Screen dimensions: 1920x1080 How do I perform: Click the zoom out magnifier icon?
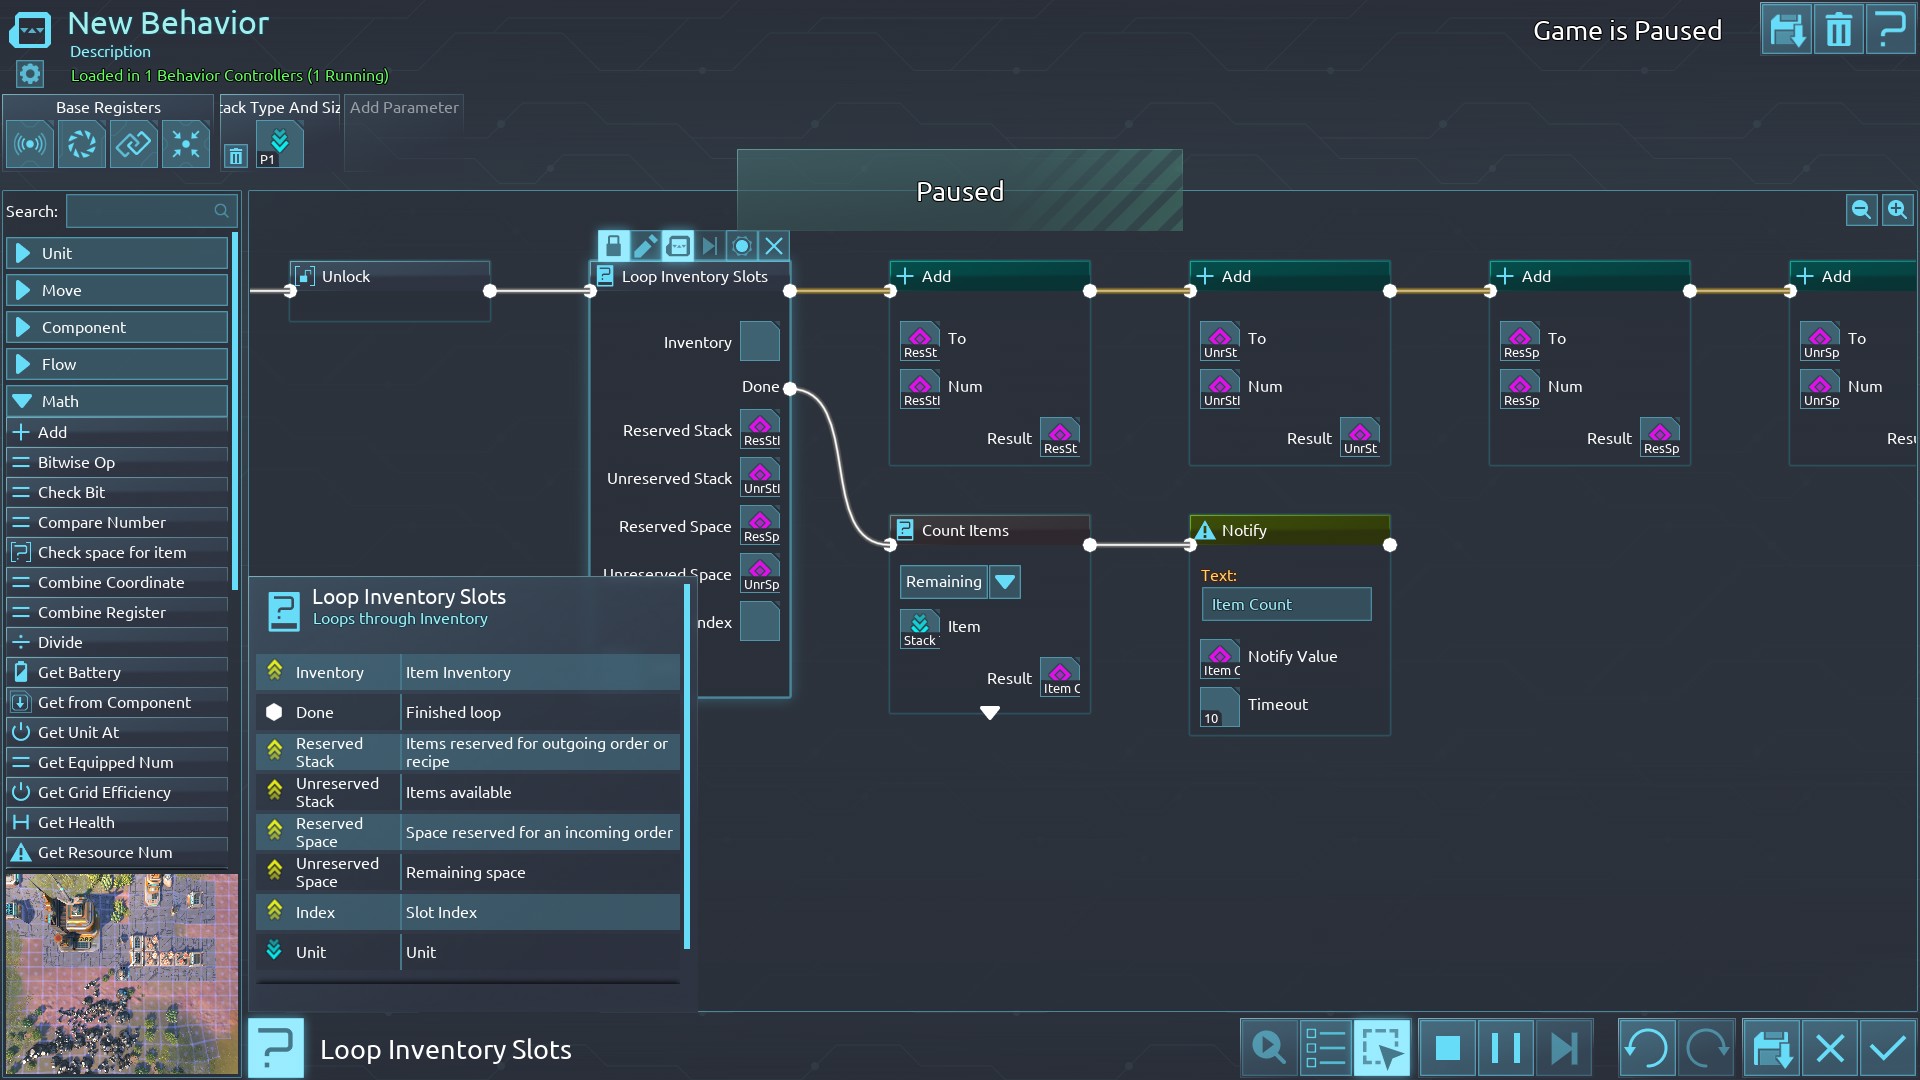tap(1861, 210)
